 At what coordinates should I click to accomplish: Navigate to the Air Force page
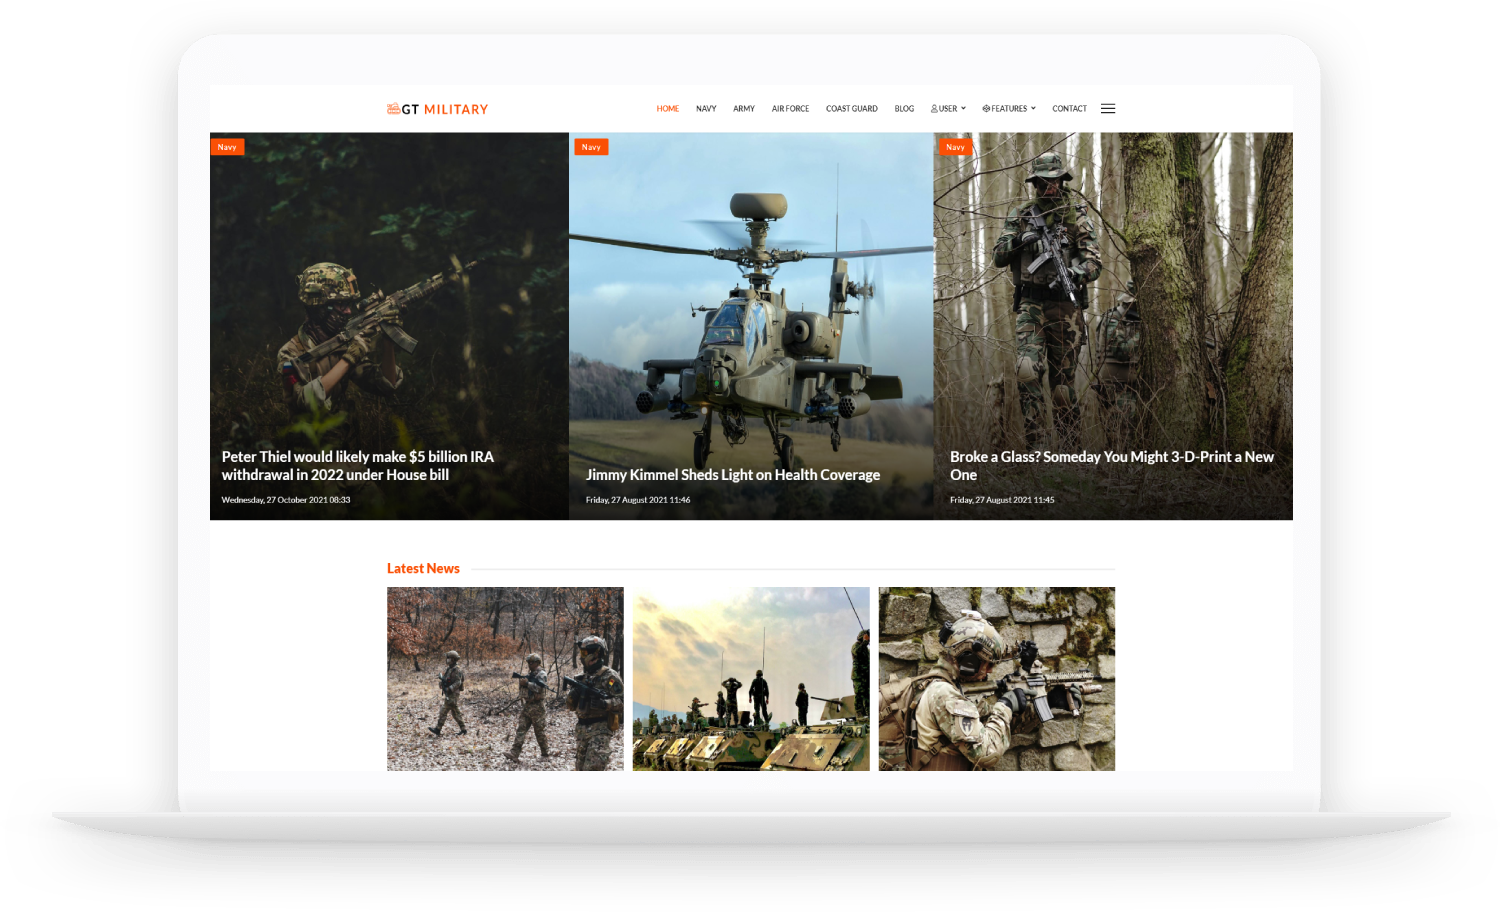[x=790, y=109]
